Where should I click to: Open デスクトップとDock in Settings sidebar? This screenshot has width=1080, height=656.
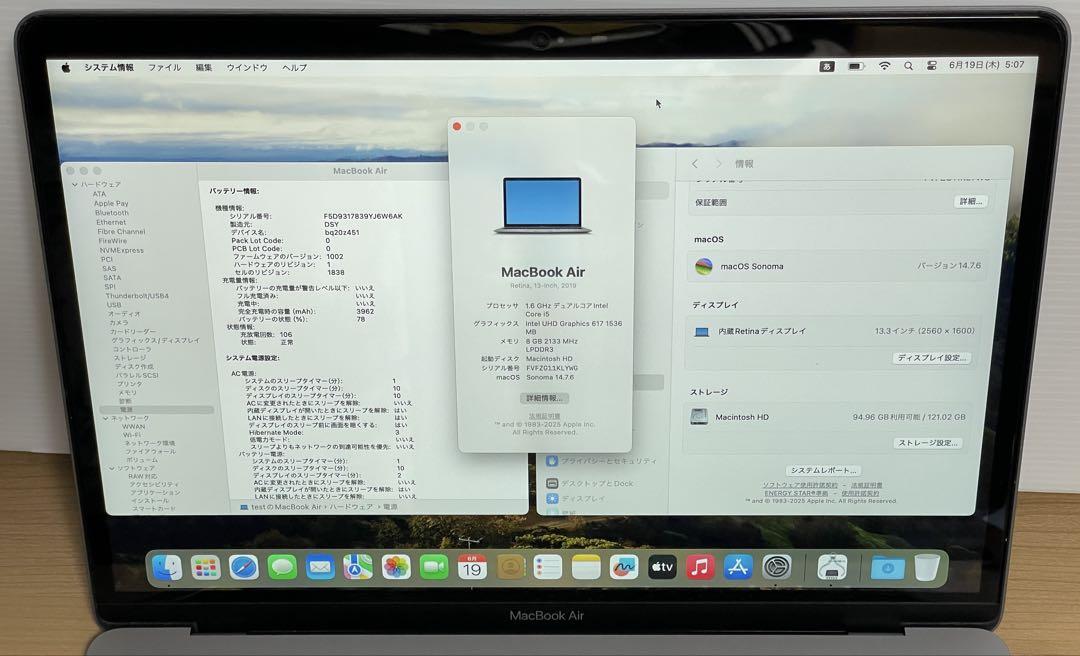590,483
